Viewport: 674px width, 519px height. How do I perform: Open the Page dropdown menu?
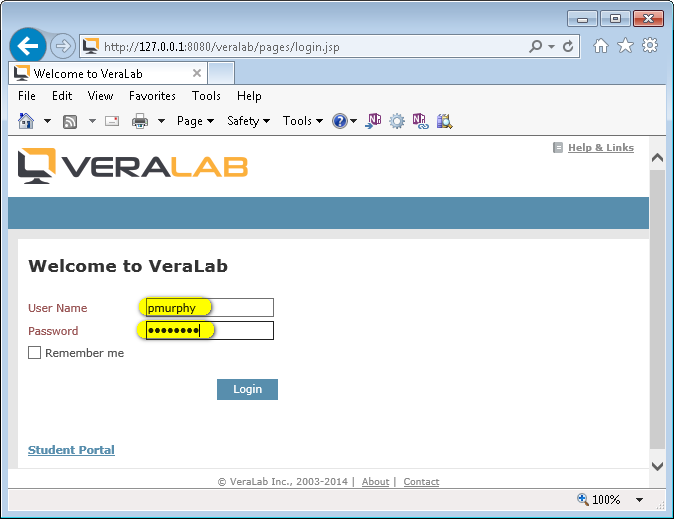[196, 121]
